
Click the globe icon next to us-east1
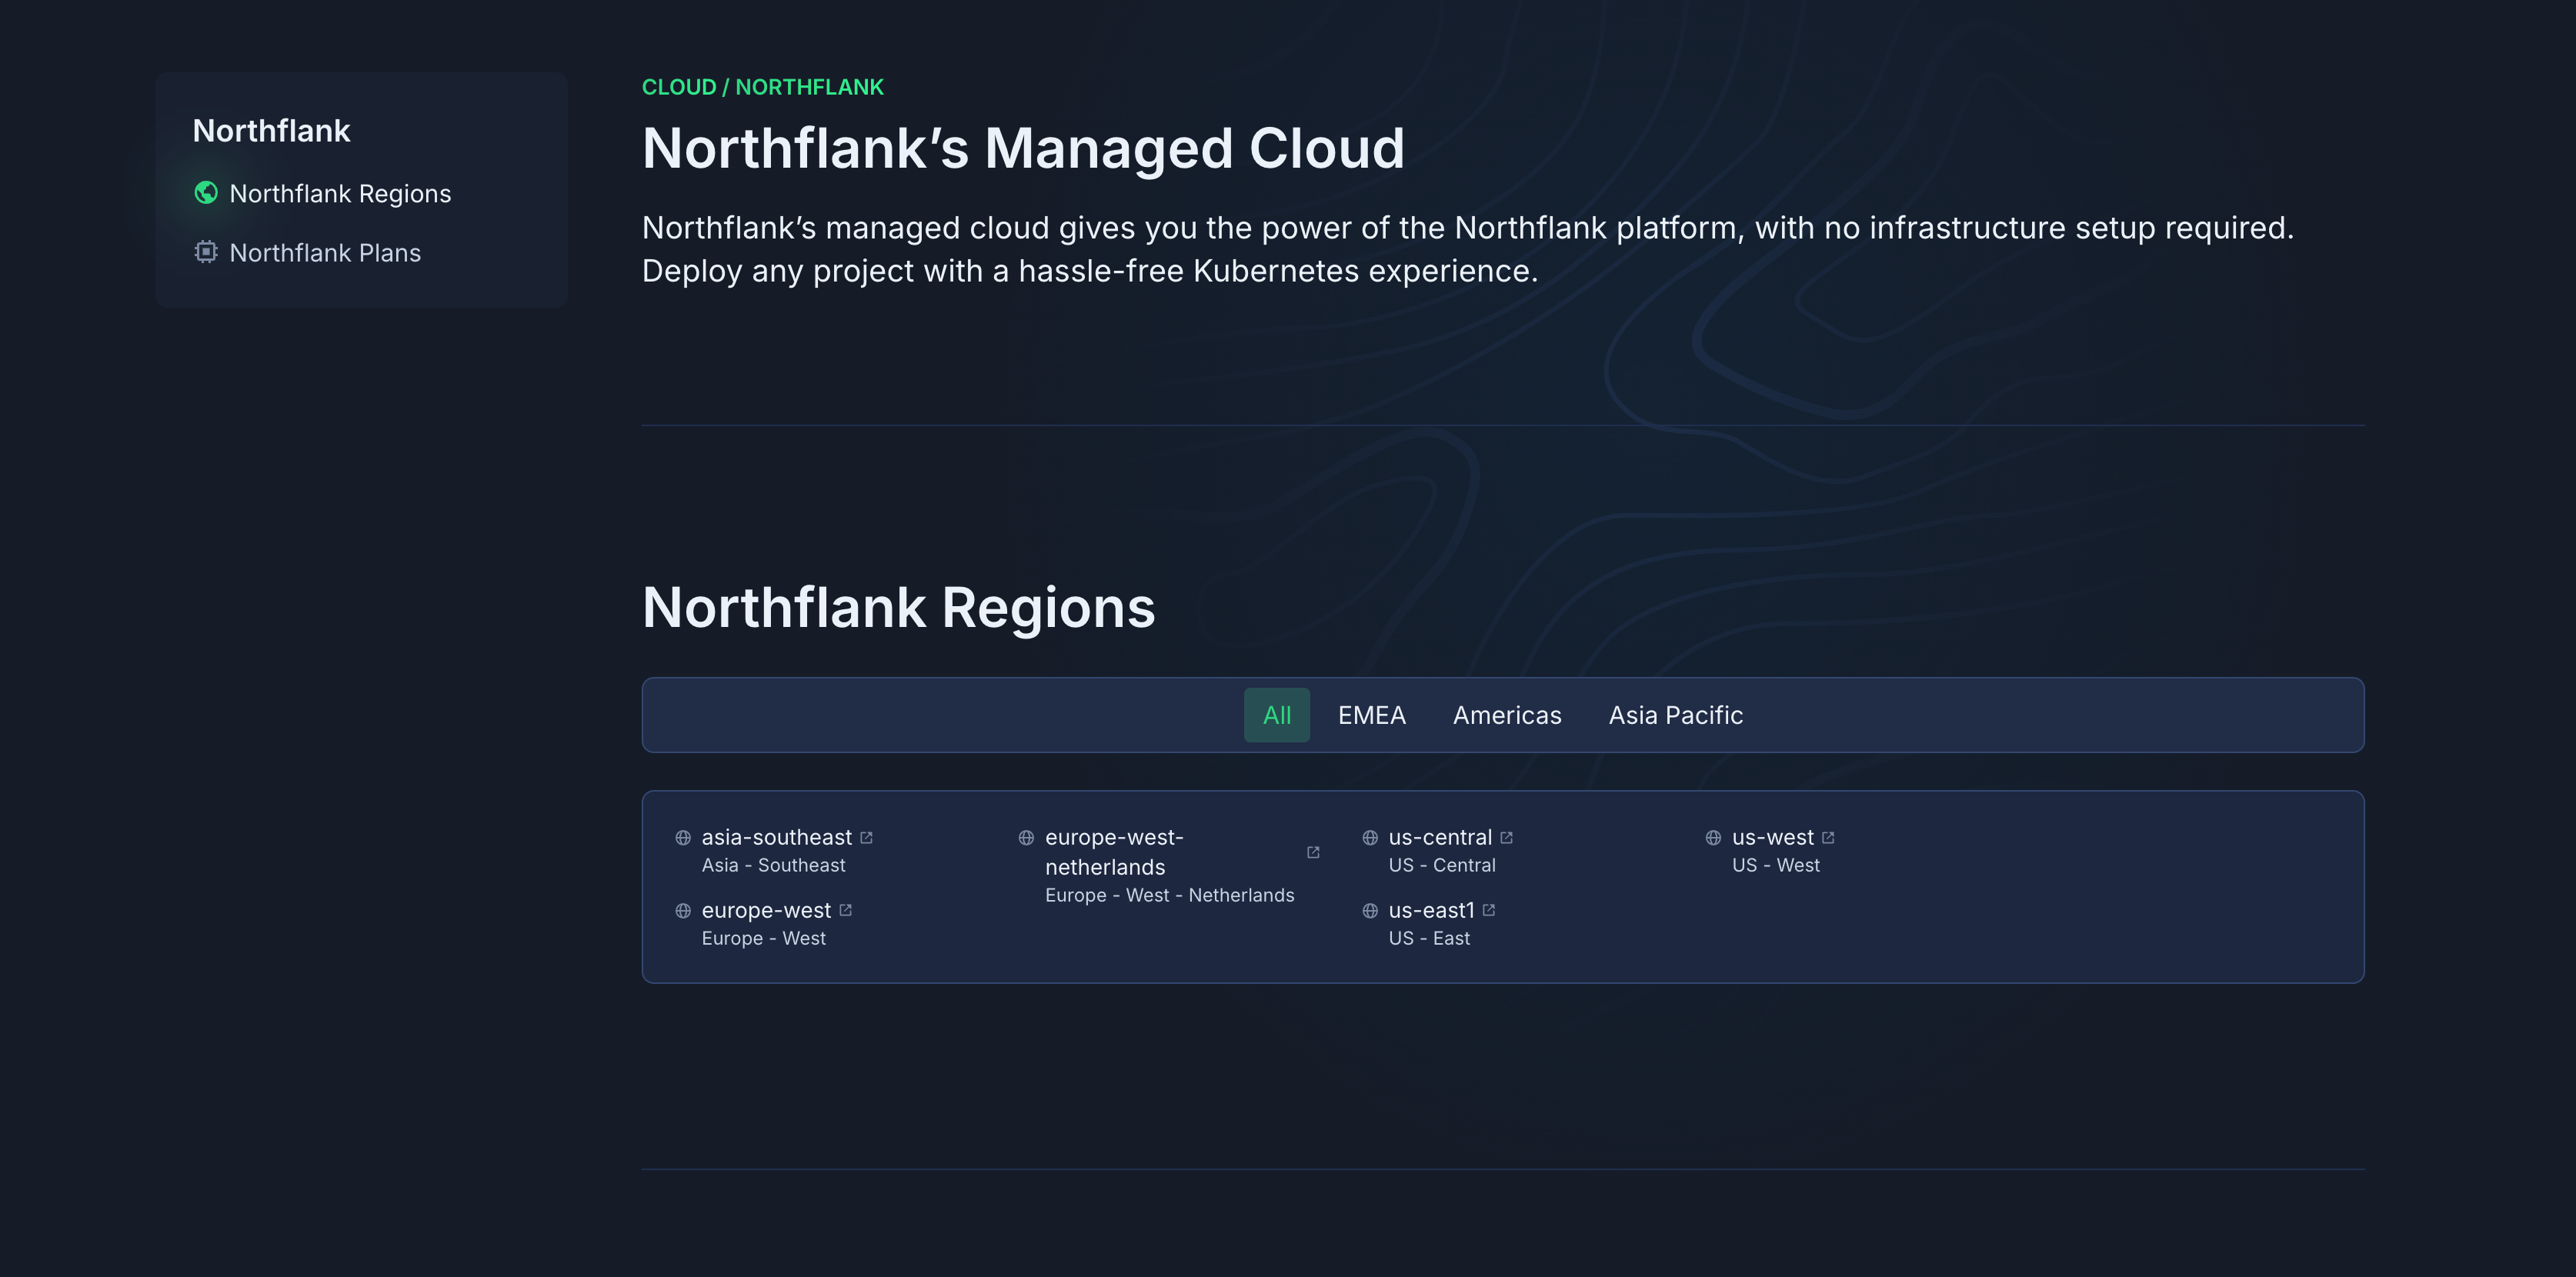click(x=1370, y=911)
